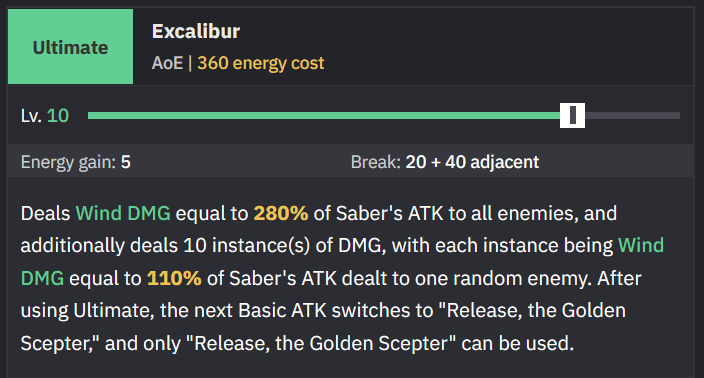Click the highlighted 110% multiplier value
Screen dimensions: 704x378
tap(174, 278)
